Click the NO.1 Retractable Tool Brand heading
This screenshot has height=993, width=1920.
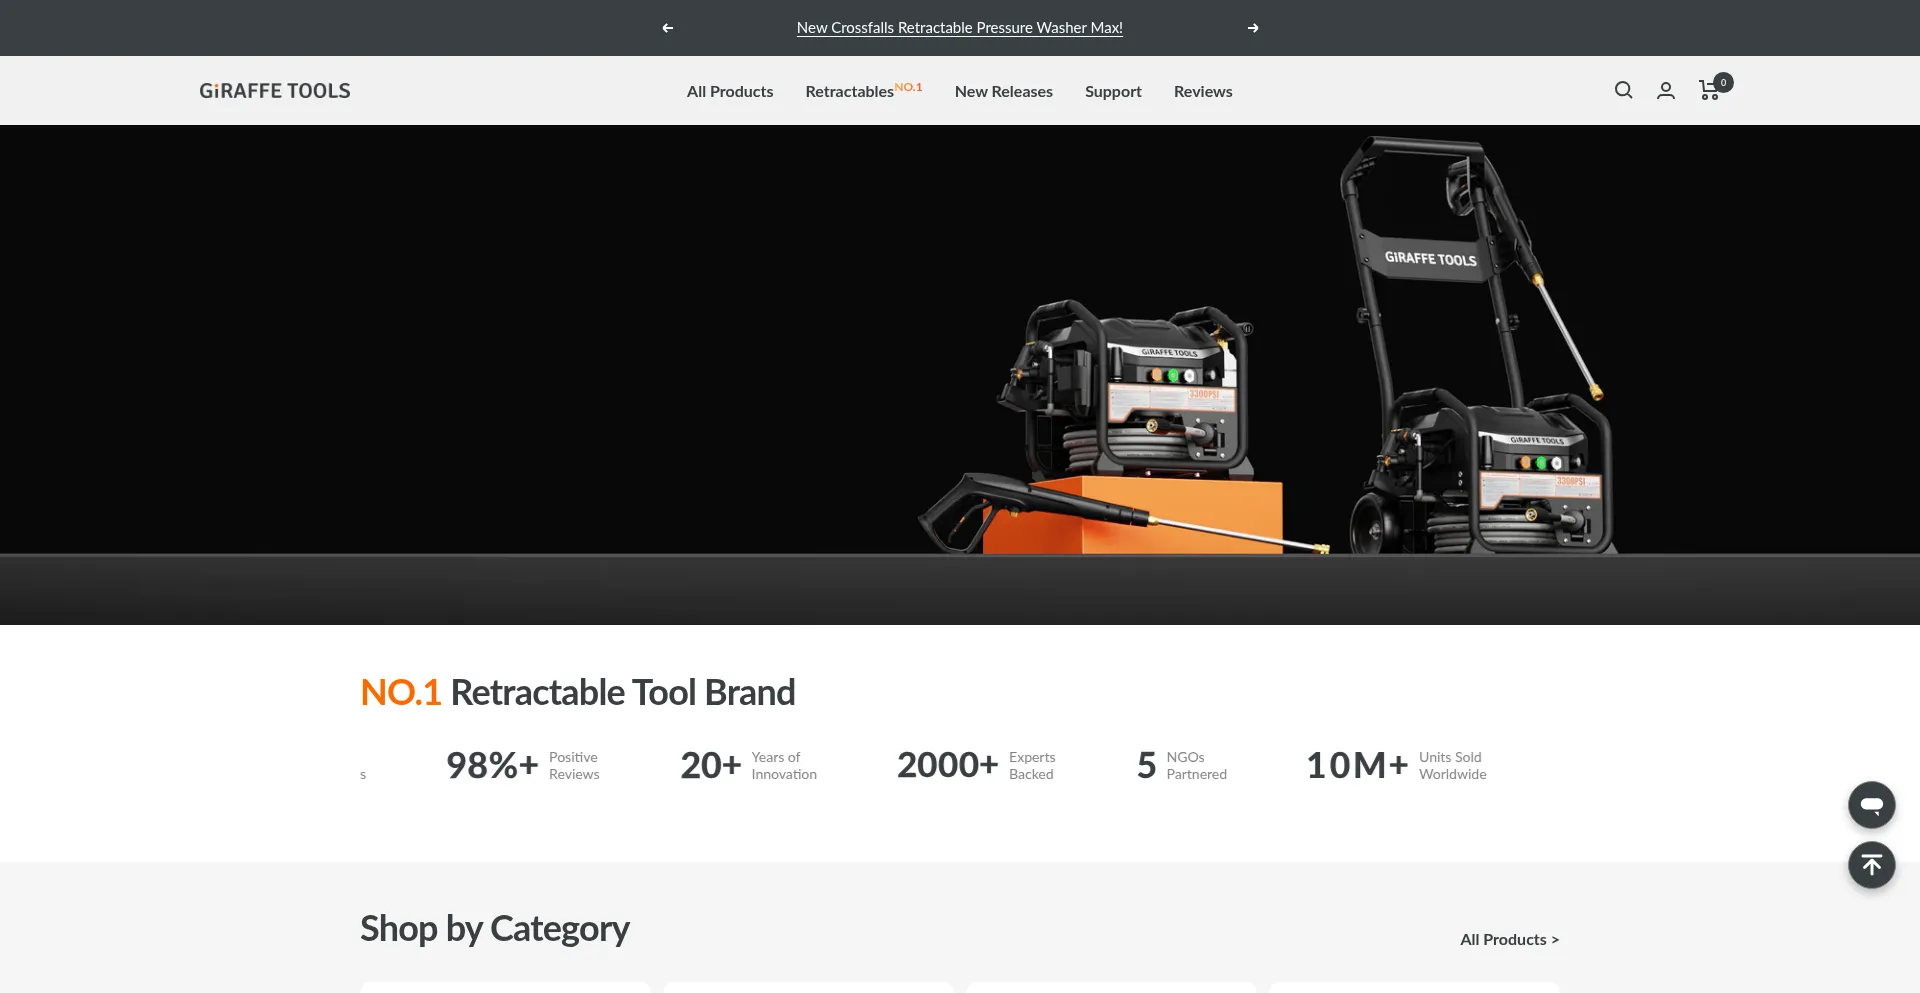tap(578, 692)
